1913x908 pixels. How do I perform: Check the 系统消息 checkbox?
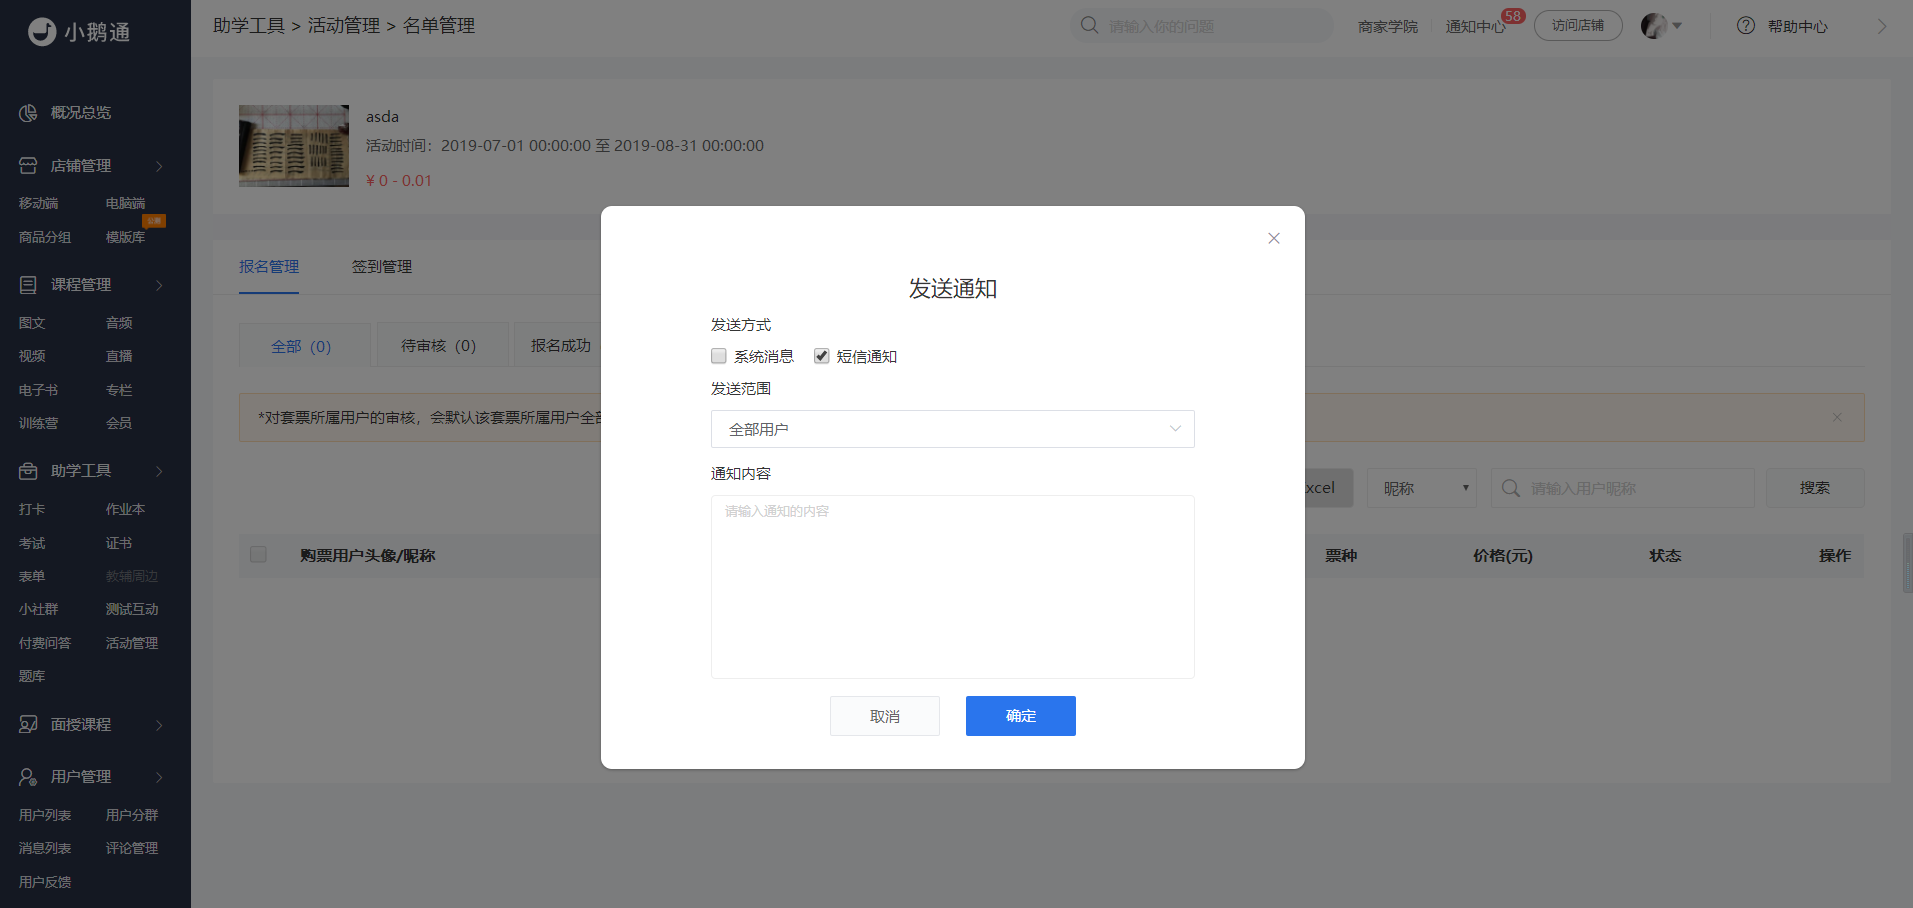coord(719,356)
